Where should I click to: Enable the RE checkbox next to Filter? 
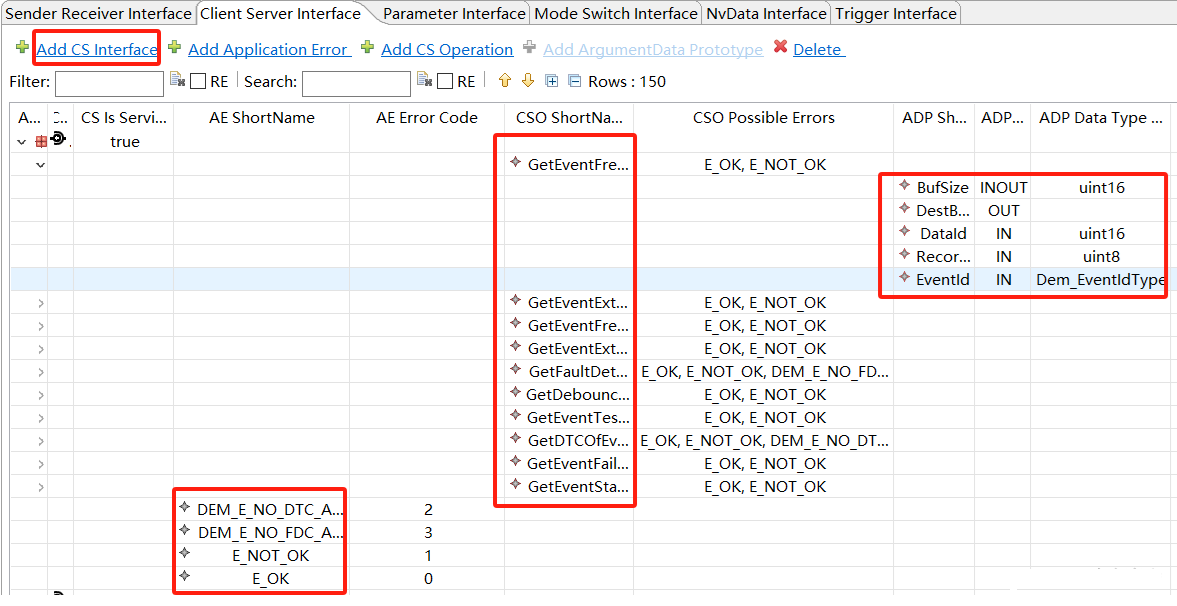pos(198,82)
